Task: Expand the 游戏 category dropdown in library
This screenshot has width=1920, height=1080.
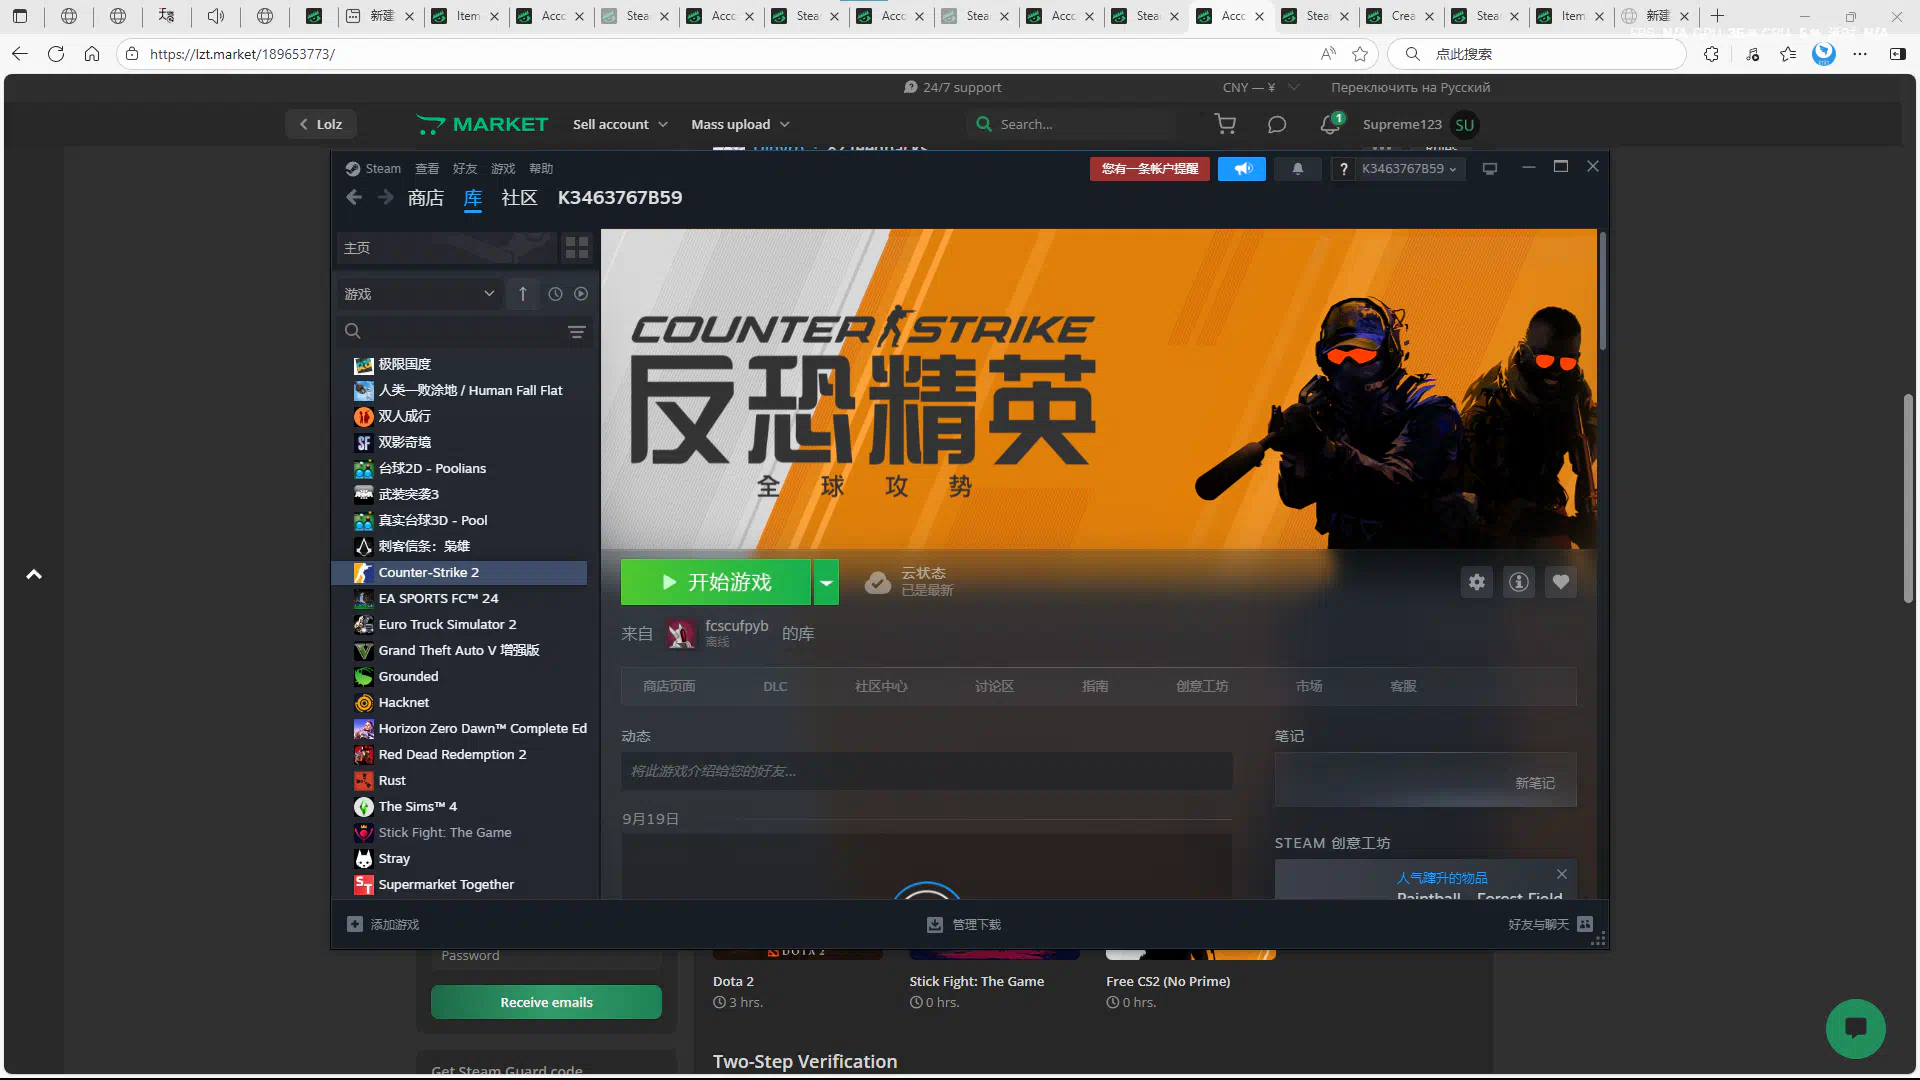Action: click(x=419, y=294)
